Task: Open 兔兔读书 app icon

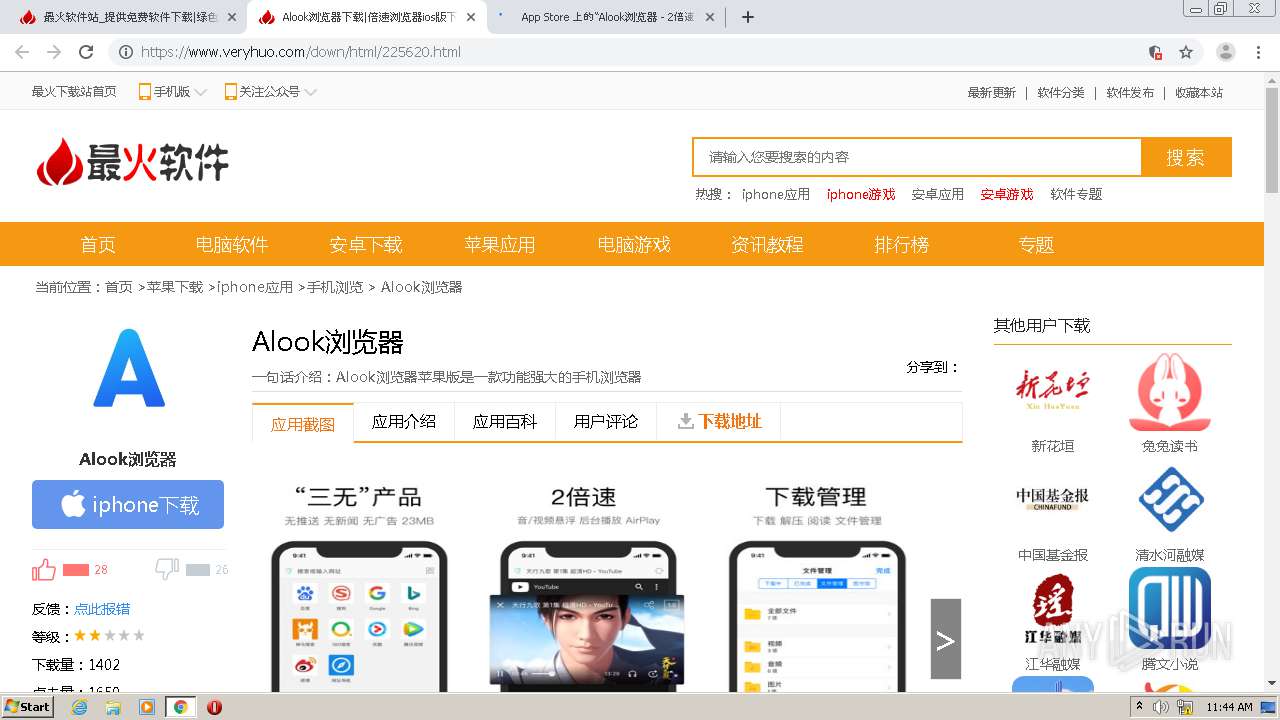Action: (x=1169, y=391)
